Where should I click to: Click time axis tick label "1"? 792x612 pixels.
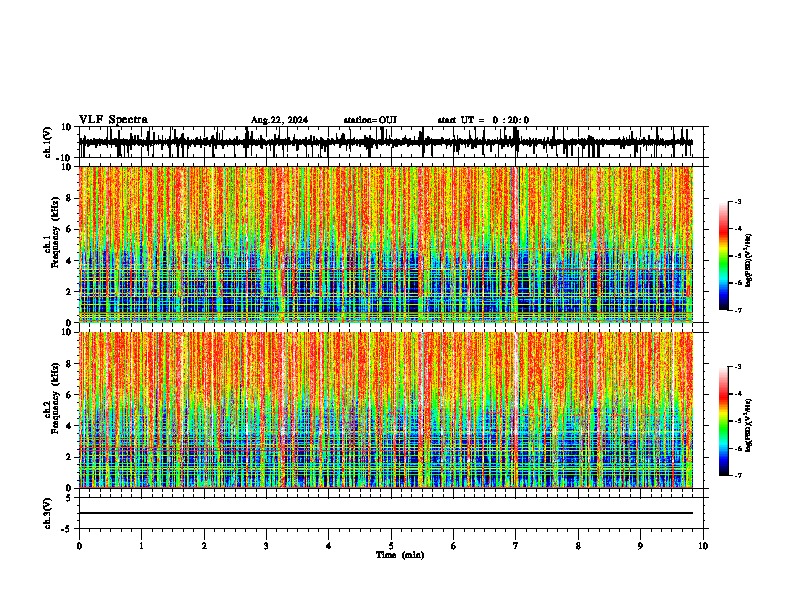click(141, 546)
